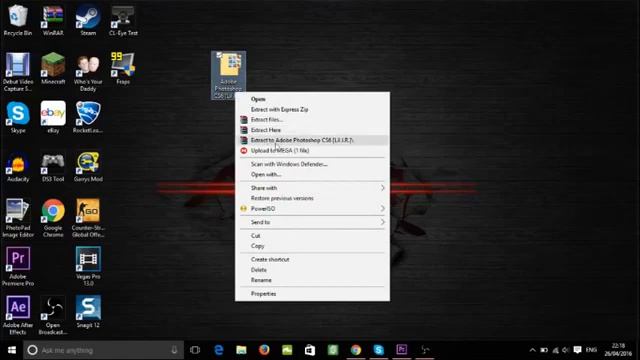The height and width of the screenshot is (360, 640).
Task: Click Create shortcut menu entry
Action: pos(312,260)
